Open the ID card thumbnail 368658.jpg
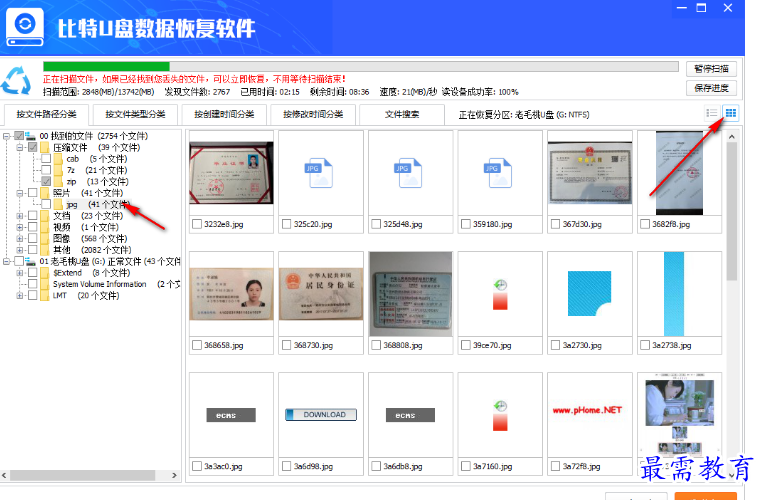 [231, 293]
